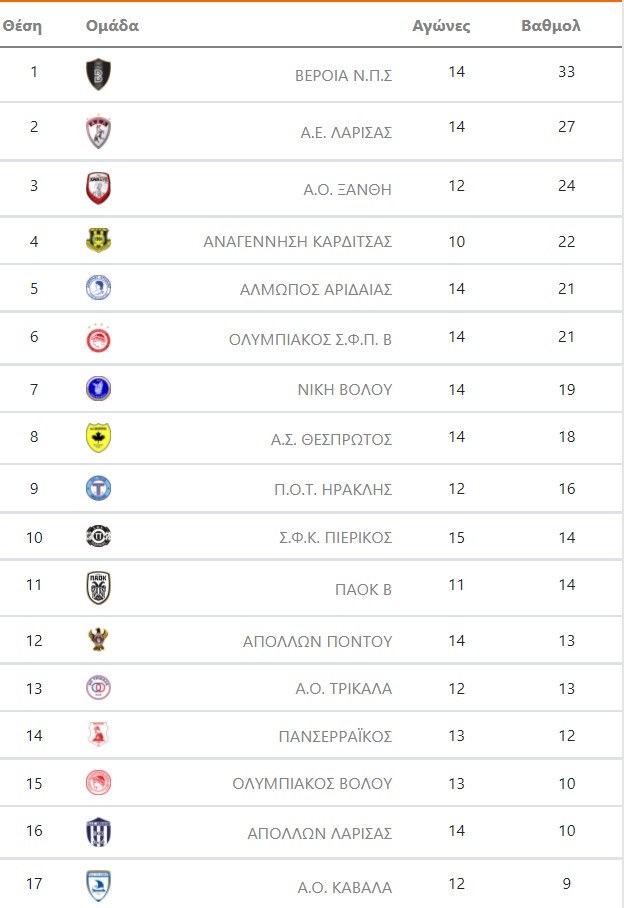Screen dimensions: 624x908
Task: Click the ΑΠΟΛΛΩΝ ΠΟΝΤΟΥ eagle logo
Action: click(98, 640)
